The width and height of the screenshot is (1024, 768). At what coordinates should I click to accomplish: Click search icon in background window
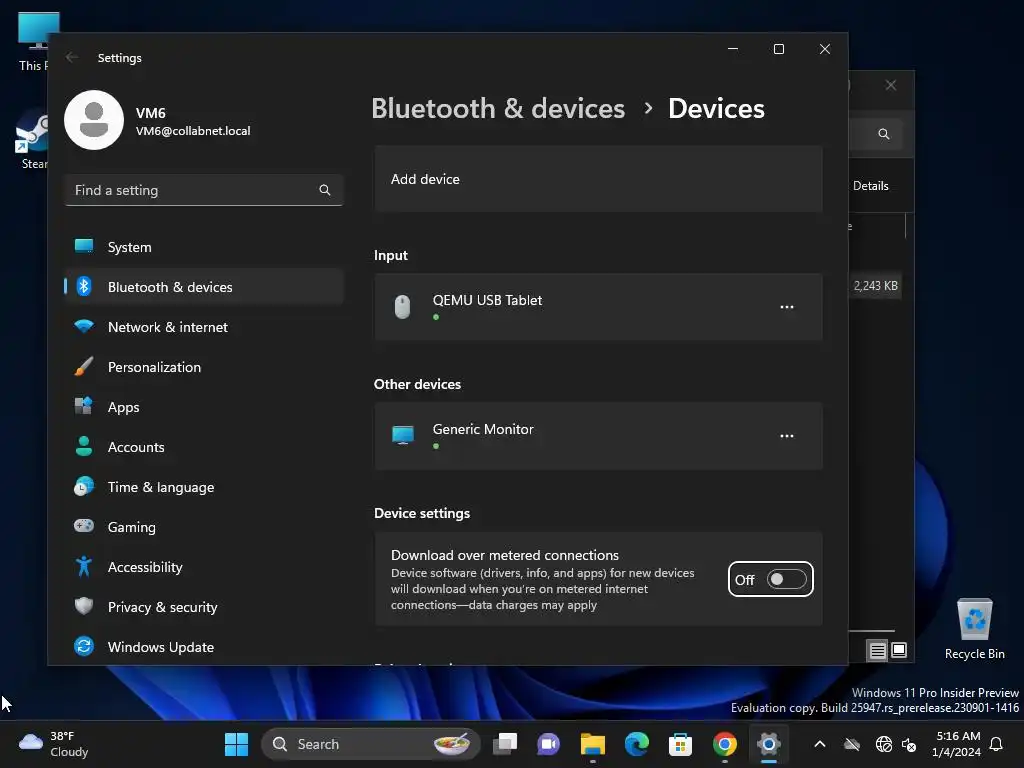(x=884, y=134)
